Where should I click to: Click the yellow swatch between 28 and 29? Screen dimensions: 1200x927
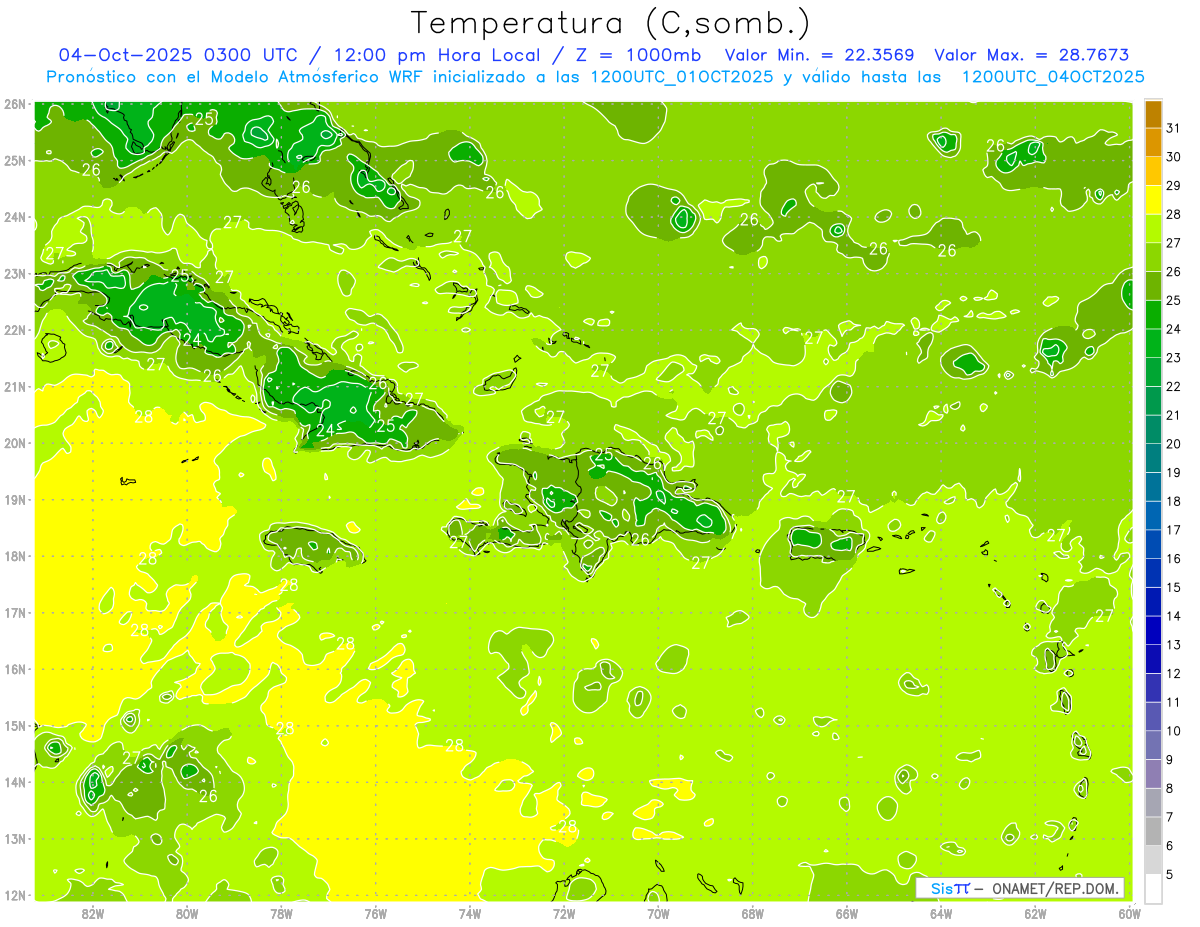tap(1153, 199)
